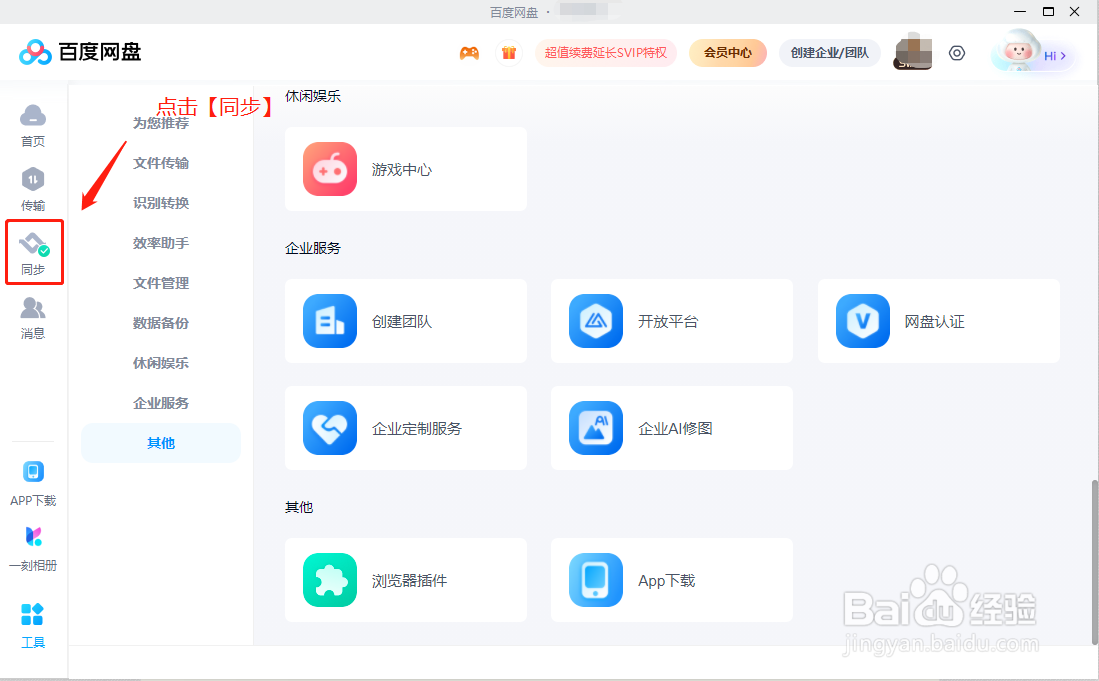Select 其他 in category menu
This screenshot has height=681, width=1099.
pos(161,443)
